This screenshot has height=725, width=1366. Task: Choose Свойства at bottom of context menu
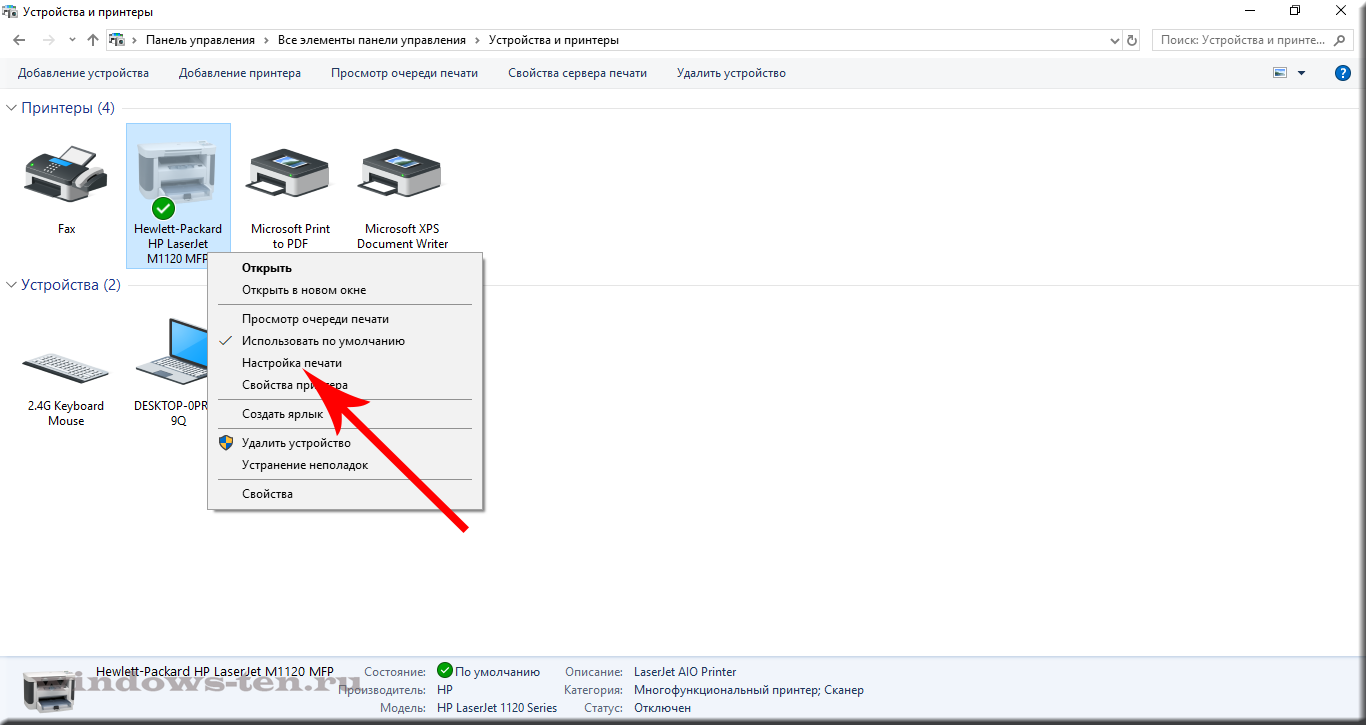coord(345,494)
